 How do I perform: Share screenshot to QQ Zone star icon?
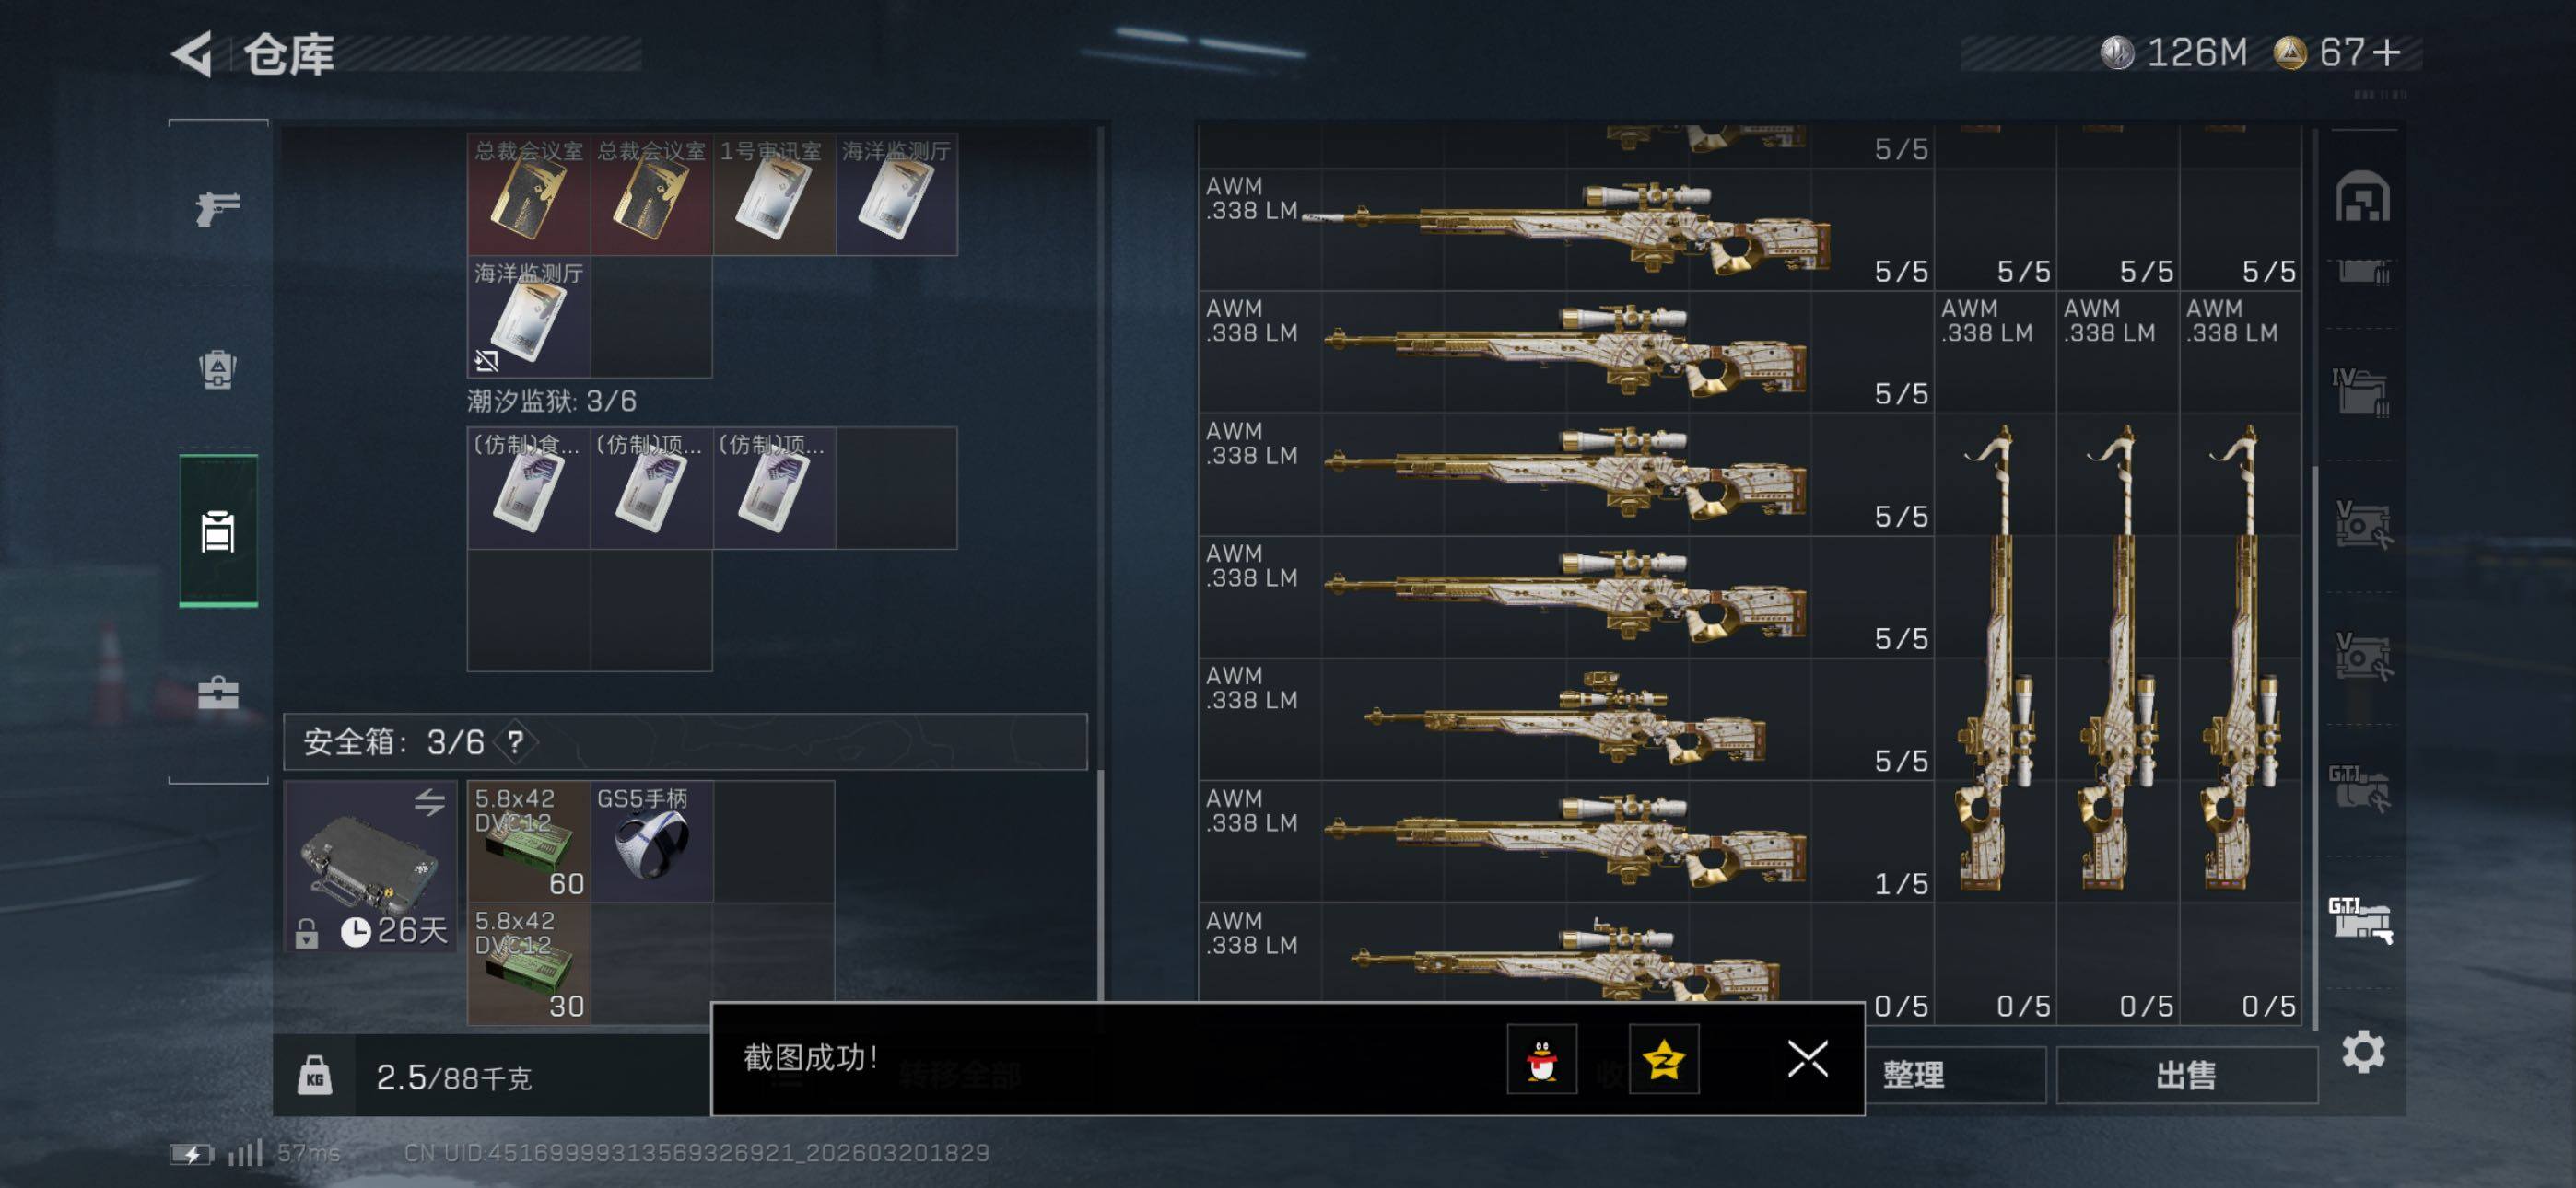1663,1059
